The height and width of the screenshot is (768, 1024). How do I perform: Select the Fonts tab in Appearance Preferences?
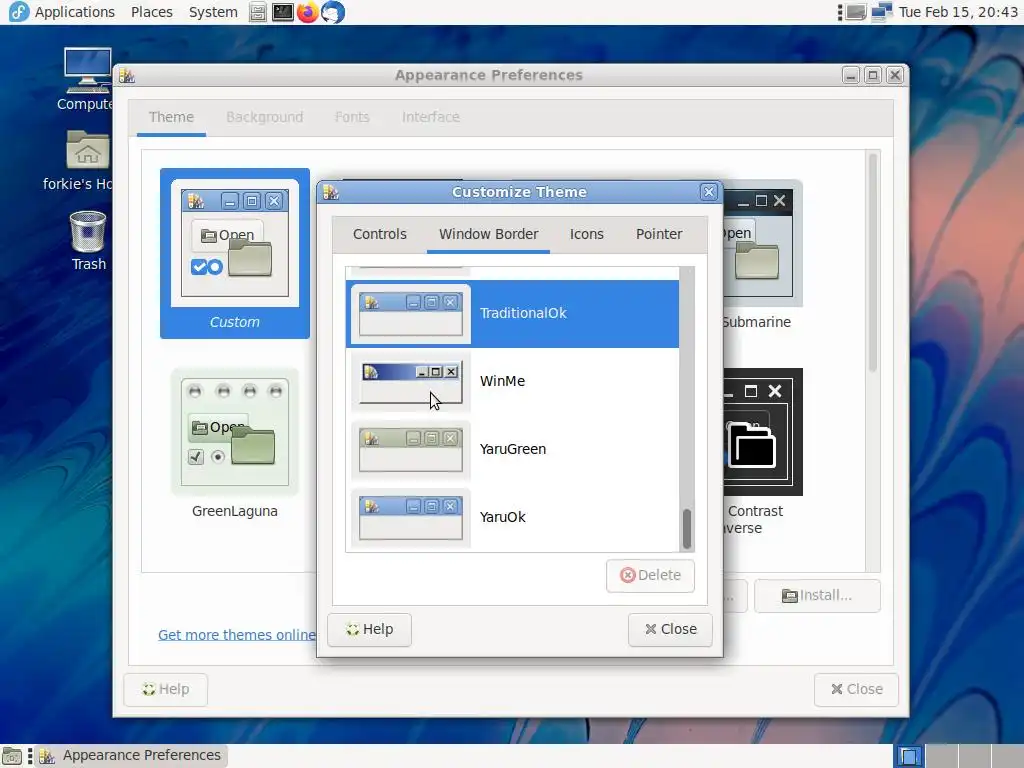(x=352, y=117)
